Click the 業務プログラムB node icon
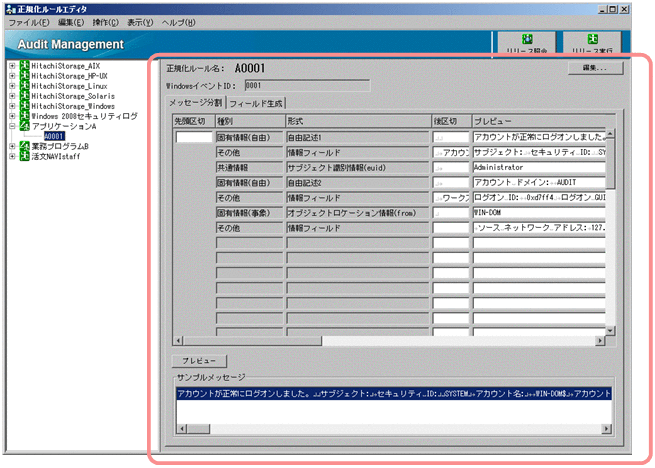Viewport: 655px width, 468px height. pyautogui.click(x=23, y=146)
